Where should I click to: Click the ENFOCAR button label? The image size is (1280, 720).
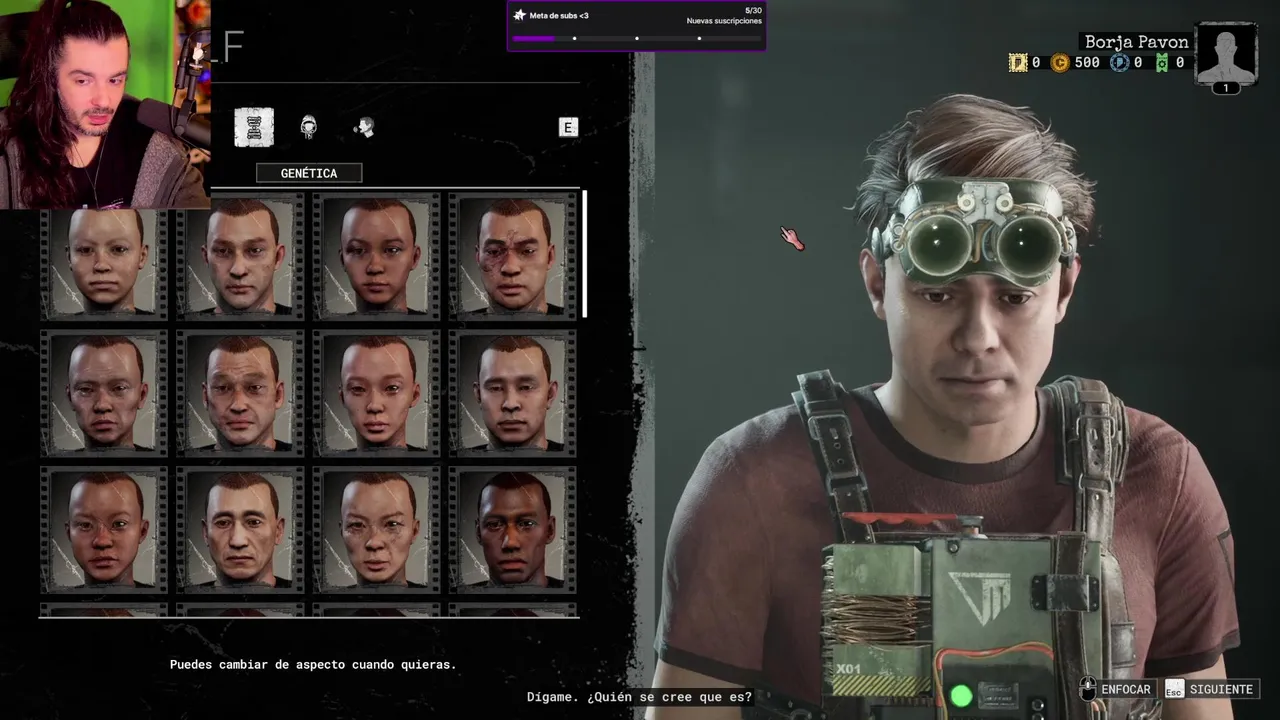coord(1126,689)
